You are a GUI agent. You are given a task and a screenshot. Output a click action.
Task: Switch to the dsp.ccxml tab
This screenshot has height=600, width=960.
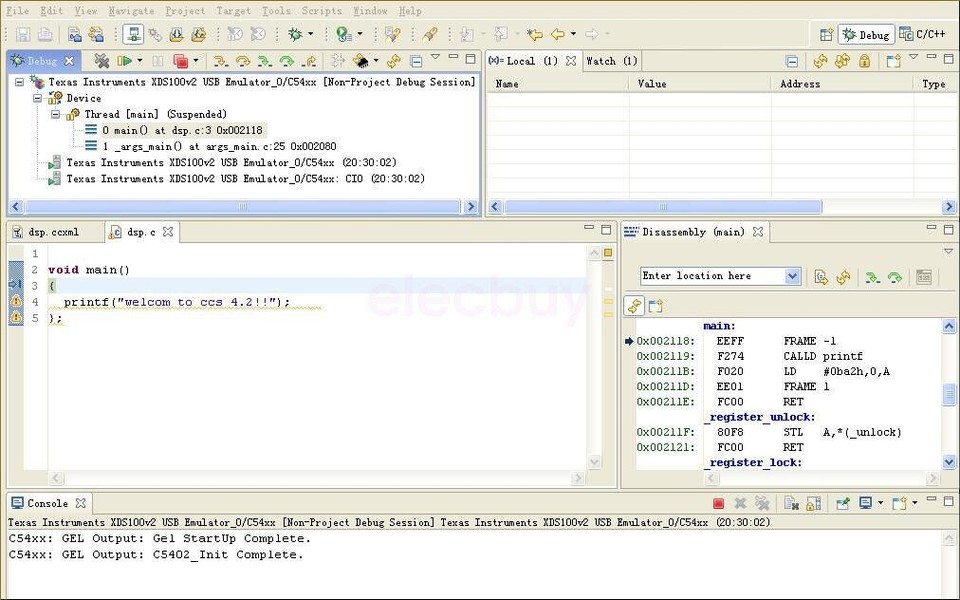(55, 232)
